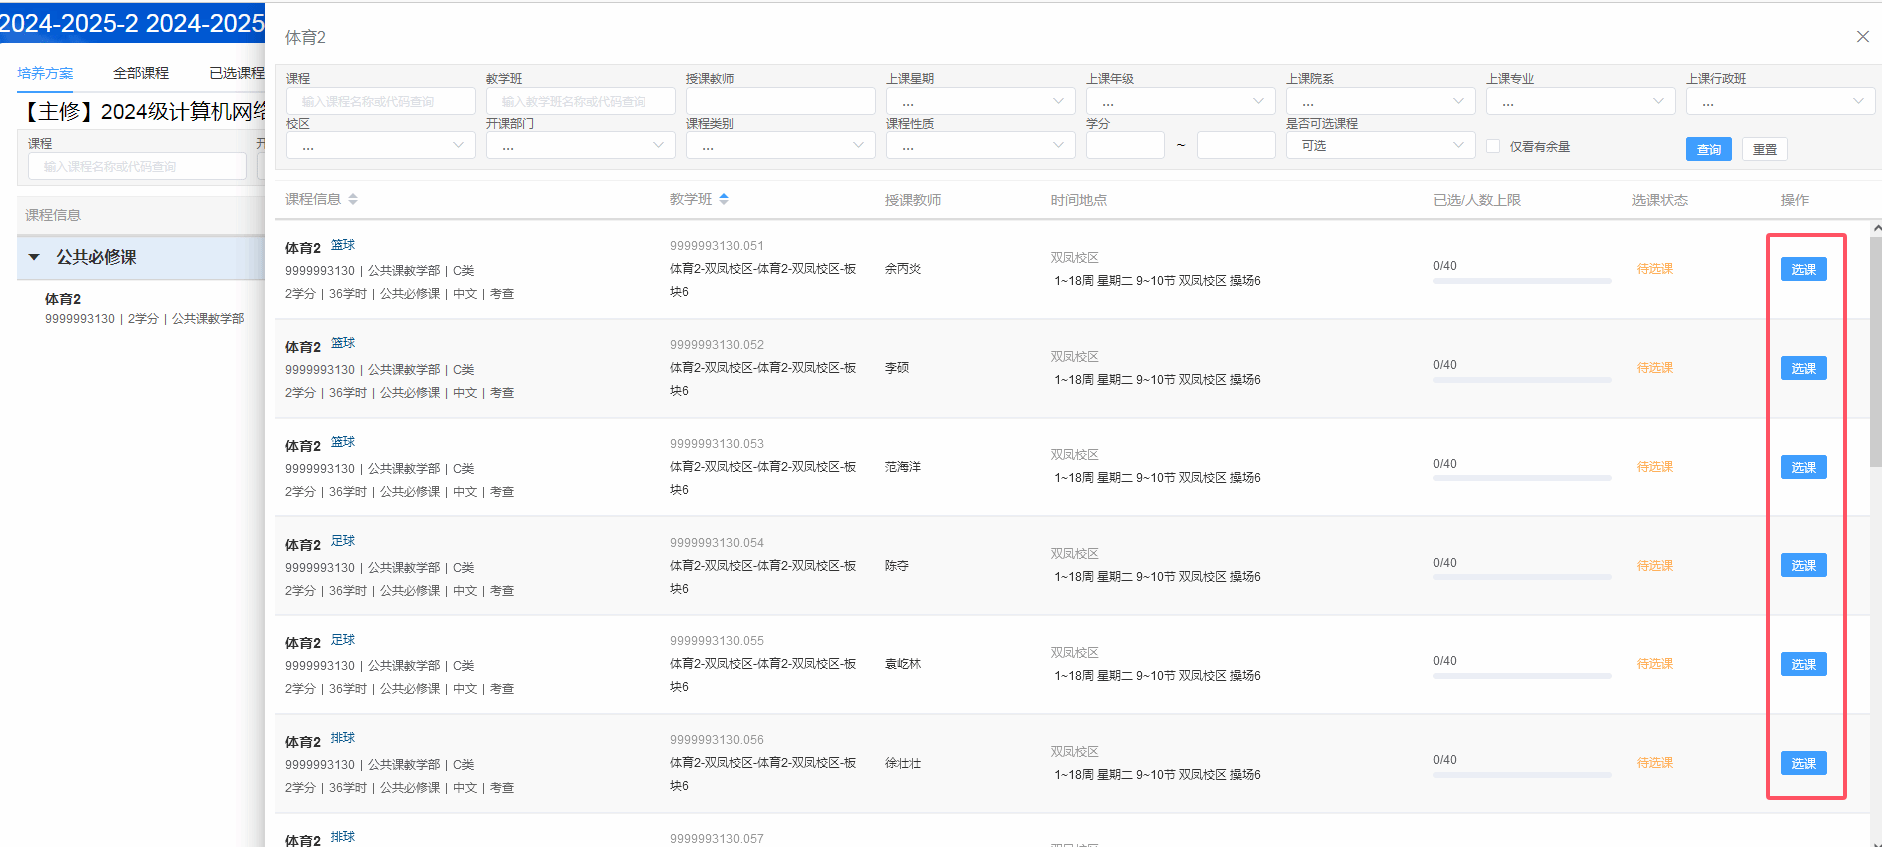Viewport: 1882px width, 847px height.
Task: Click 选课 for teacher 陈夺's football class
Action: [1803, 565]
